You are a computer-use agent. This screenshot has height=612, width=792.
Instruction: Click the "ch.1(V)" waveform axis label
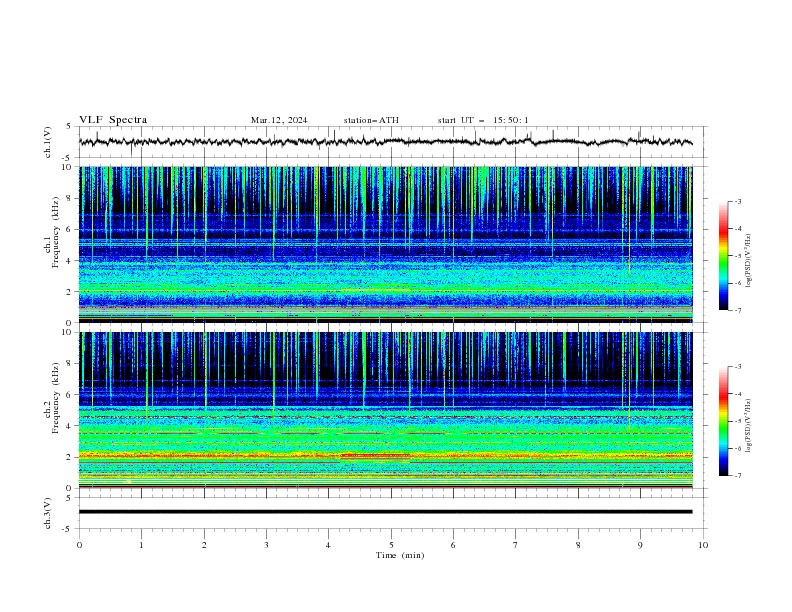tap(48, 142)
